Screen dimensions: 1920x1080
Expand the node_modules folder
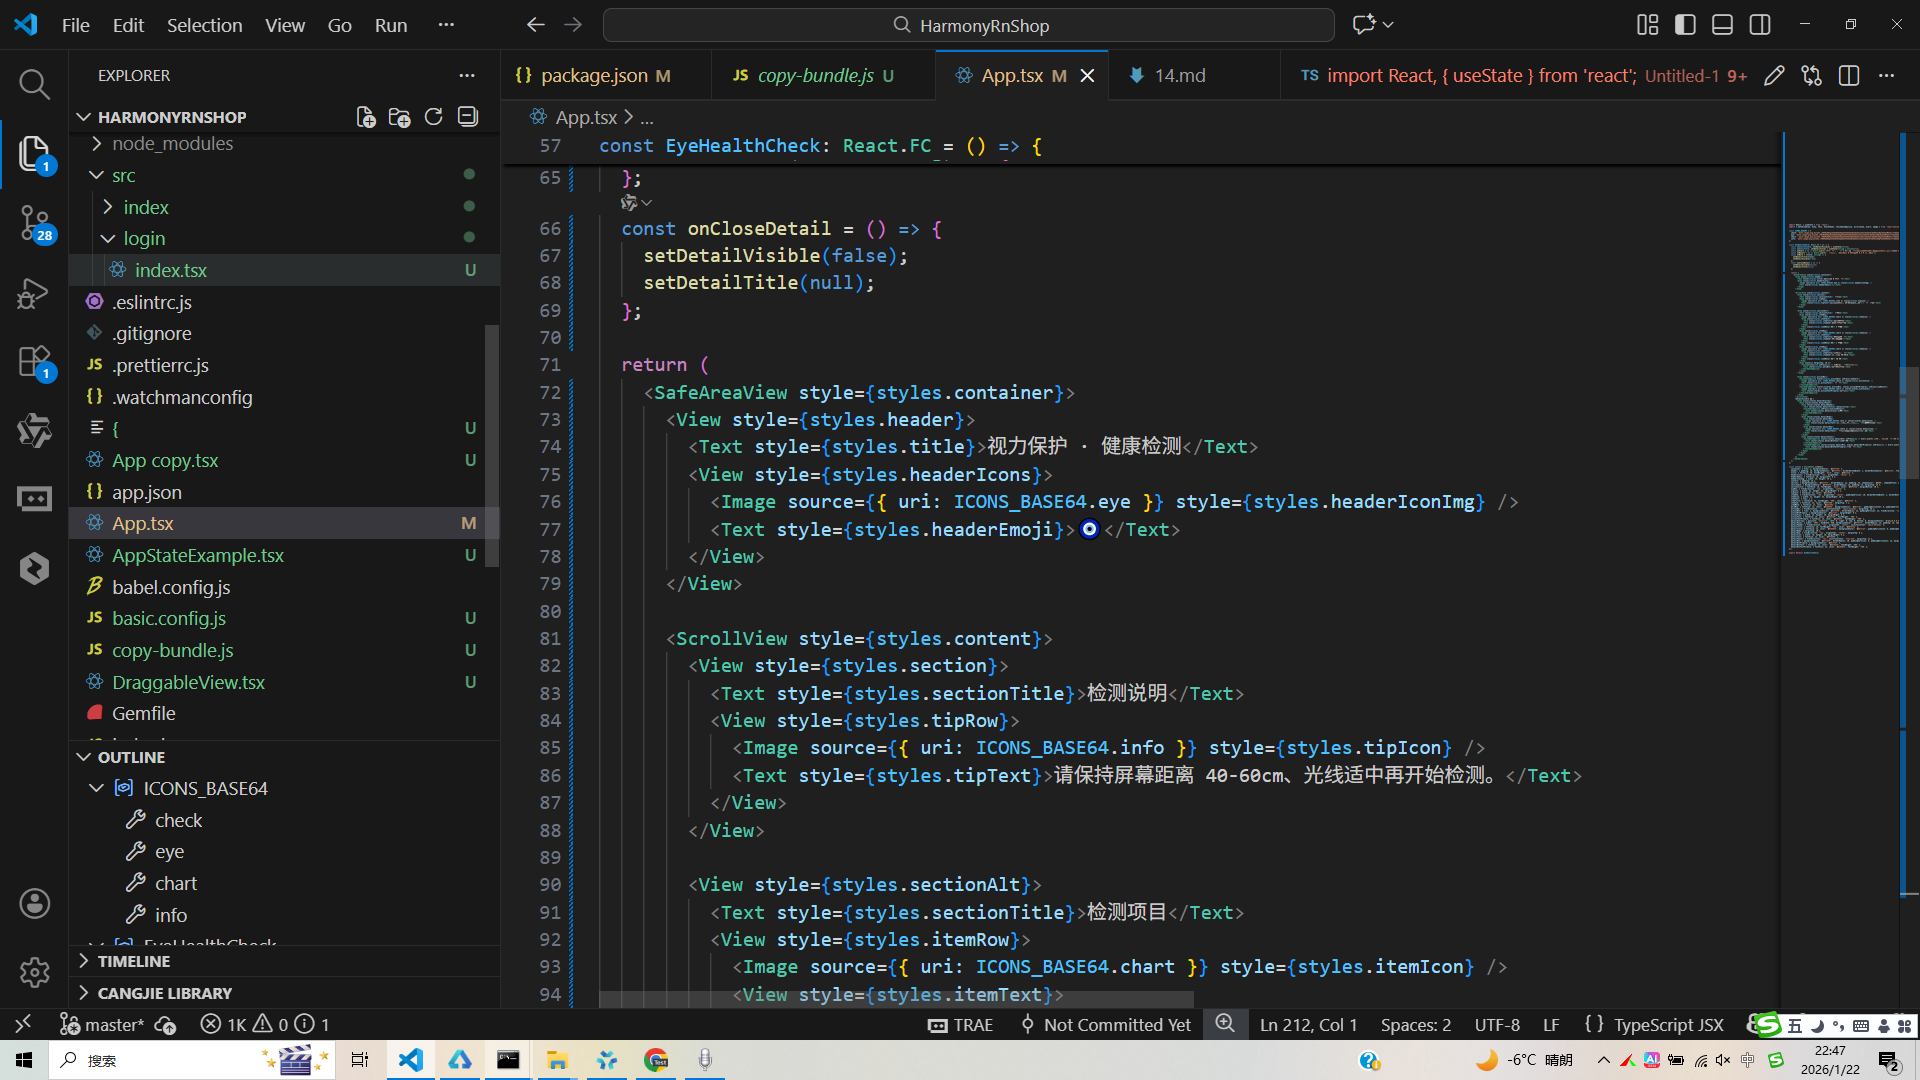172,144
